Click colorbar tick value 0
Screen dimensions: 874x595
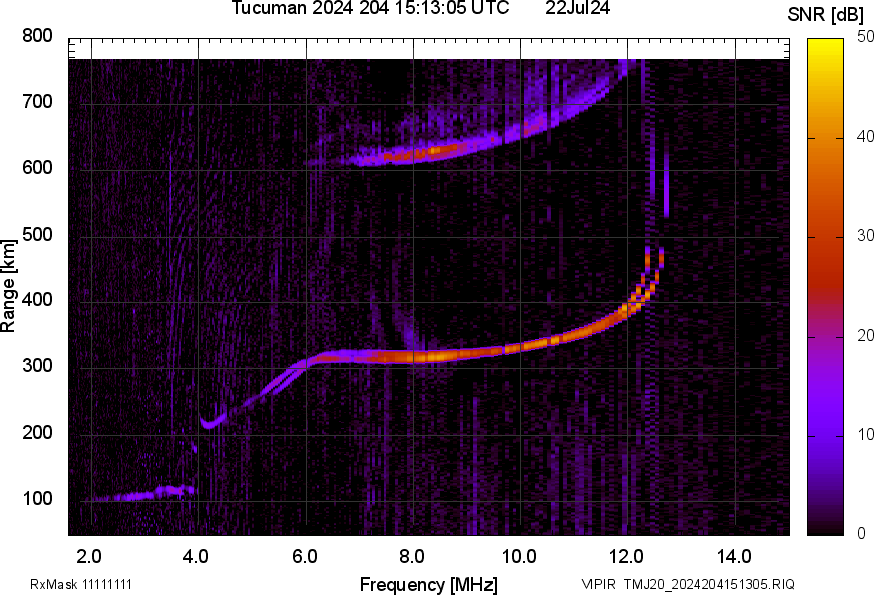tap(861, 534)
